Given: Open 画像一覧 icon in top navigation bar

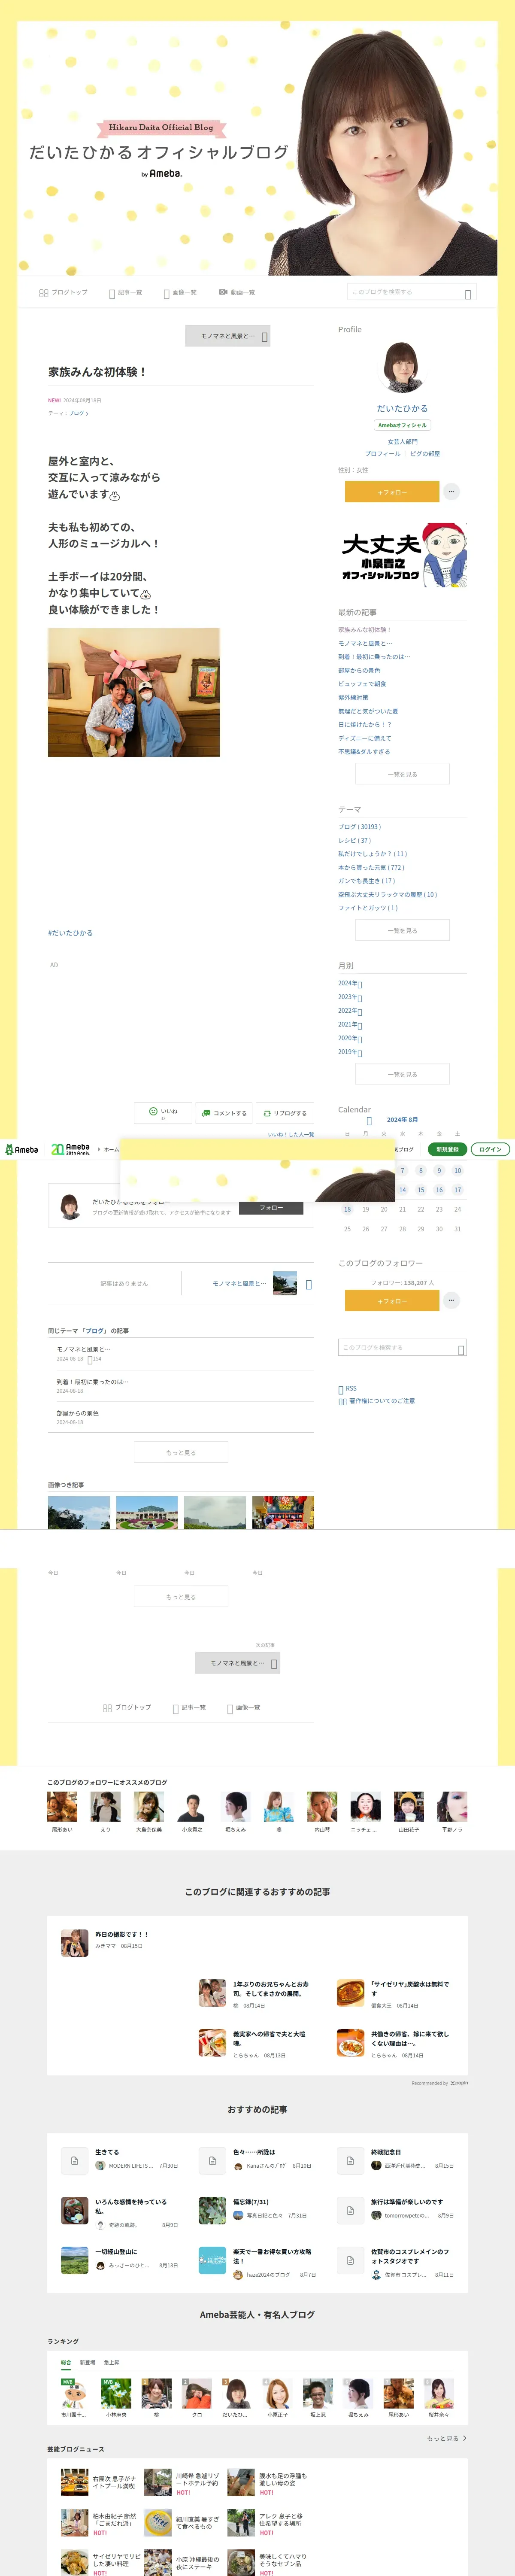Looking at the screenshot, I should (166, 294).
